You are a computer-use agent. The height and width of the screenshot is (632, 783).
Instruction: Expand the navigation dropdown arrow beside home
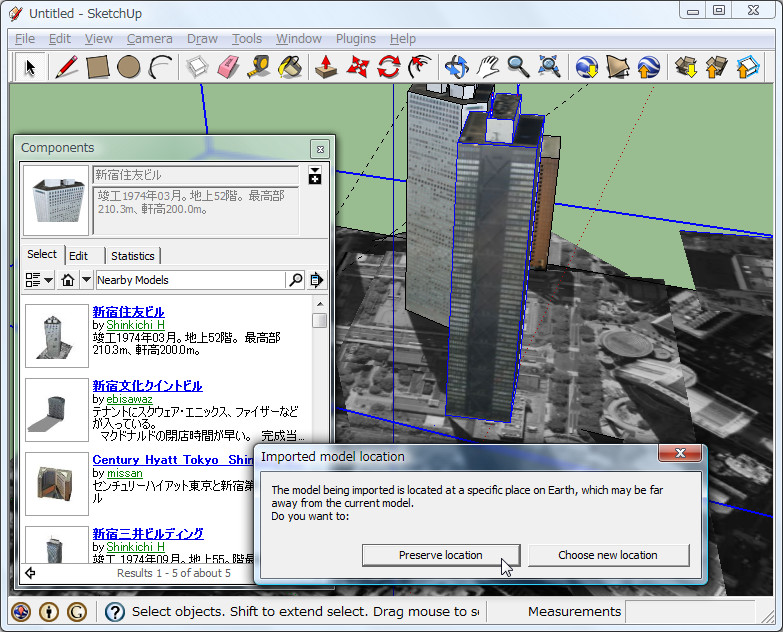pos(86,280)
